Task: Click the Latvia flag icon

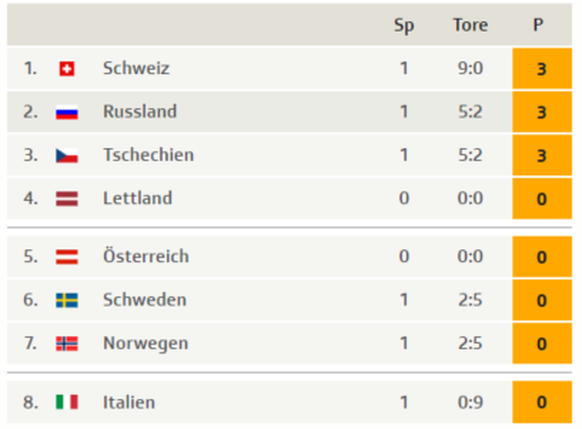Action: (x=67, y=199)
